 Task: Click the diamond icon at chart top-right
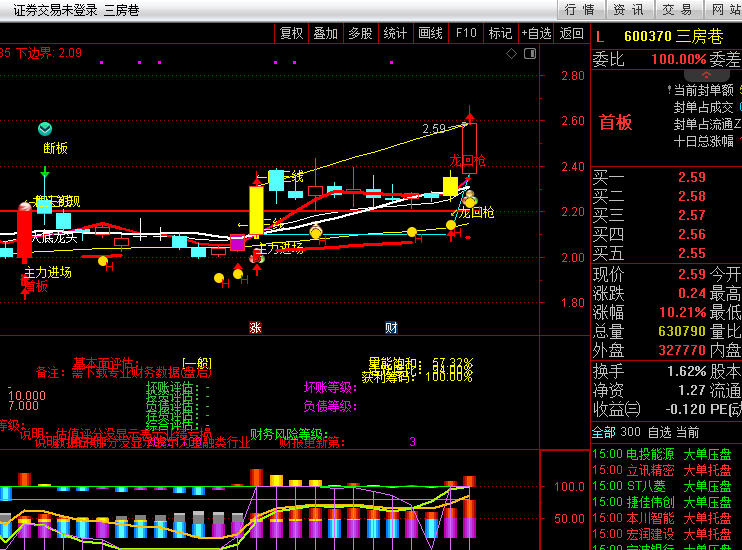[x=510, y=53]
